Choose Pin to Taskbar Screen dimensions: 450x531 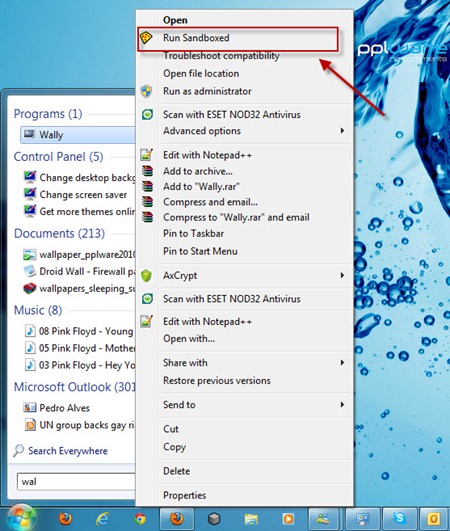click(193, 233)
